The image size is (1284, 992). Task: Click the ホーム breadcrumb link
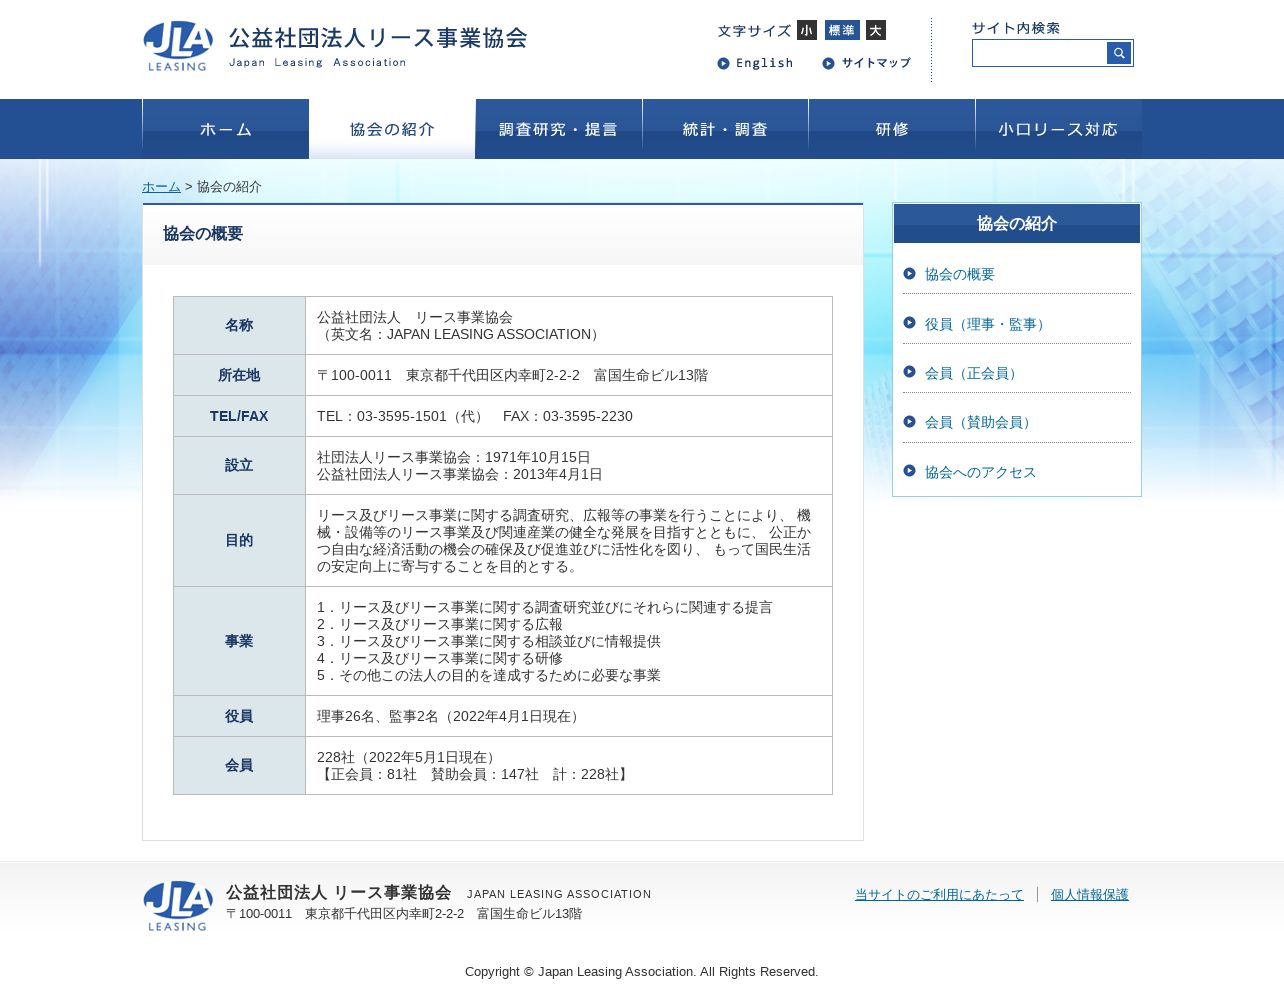pyautogui.click(x=161, y=187)
